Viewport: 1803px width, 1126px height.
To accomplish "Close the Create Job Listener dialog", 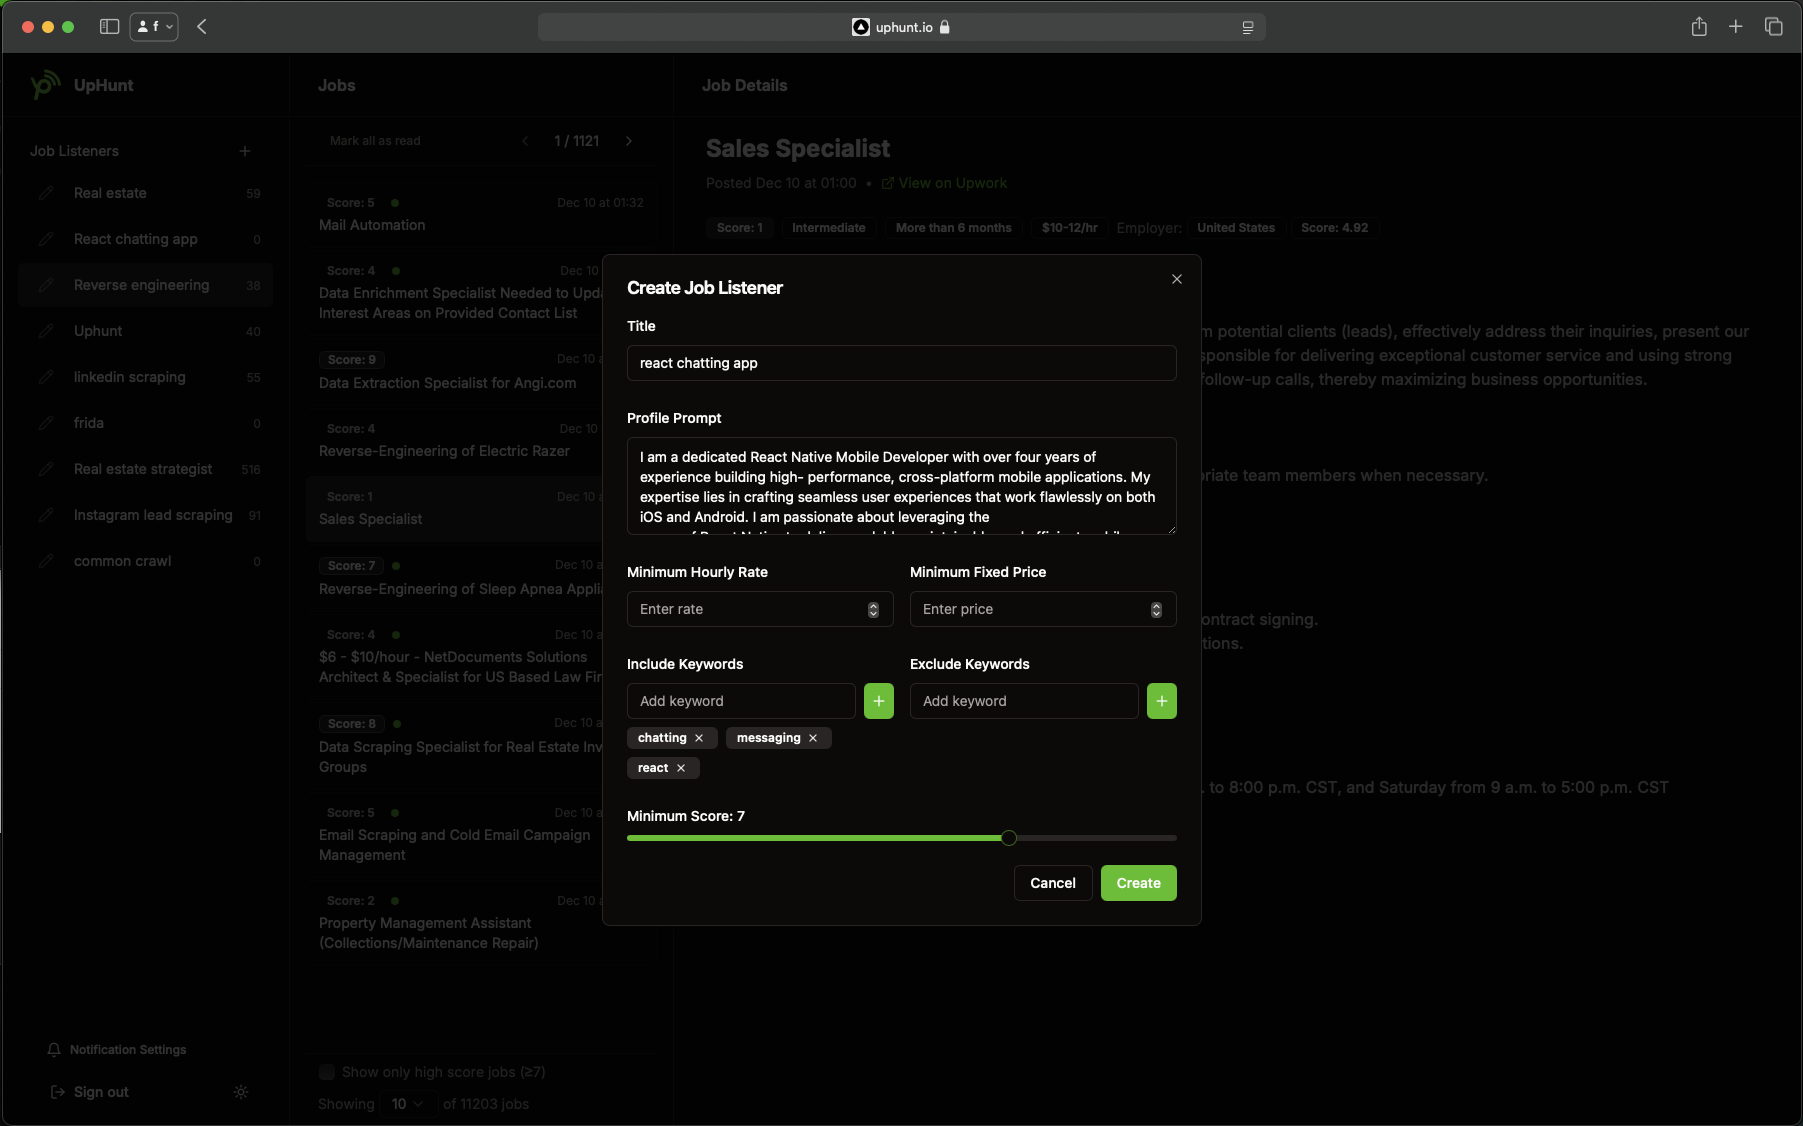I will coord(1177,279).
